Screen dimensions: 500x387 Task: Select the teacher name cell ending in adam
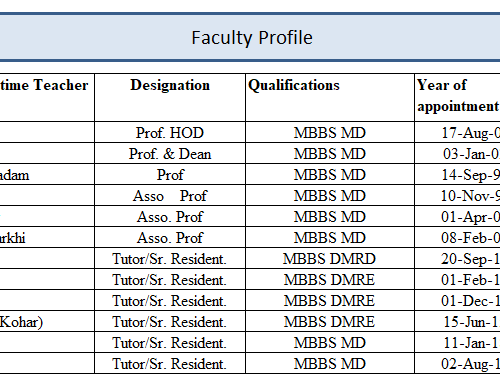tap(47, 174)
